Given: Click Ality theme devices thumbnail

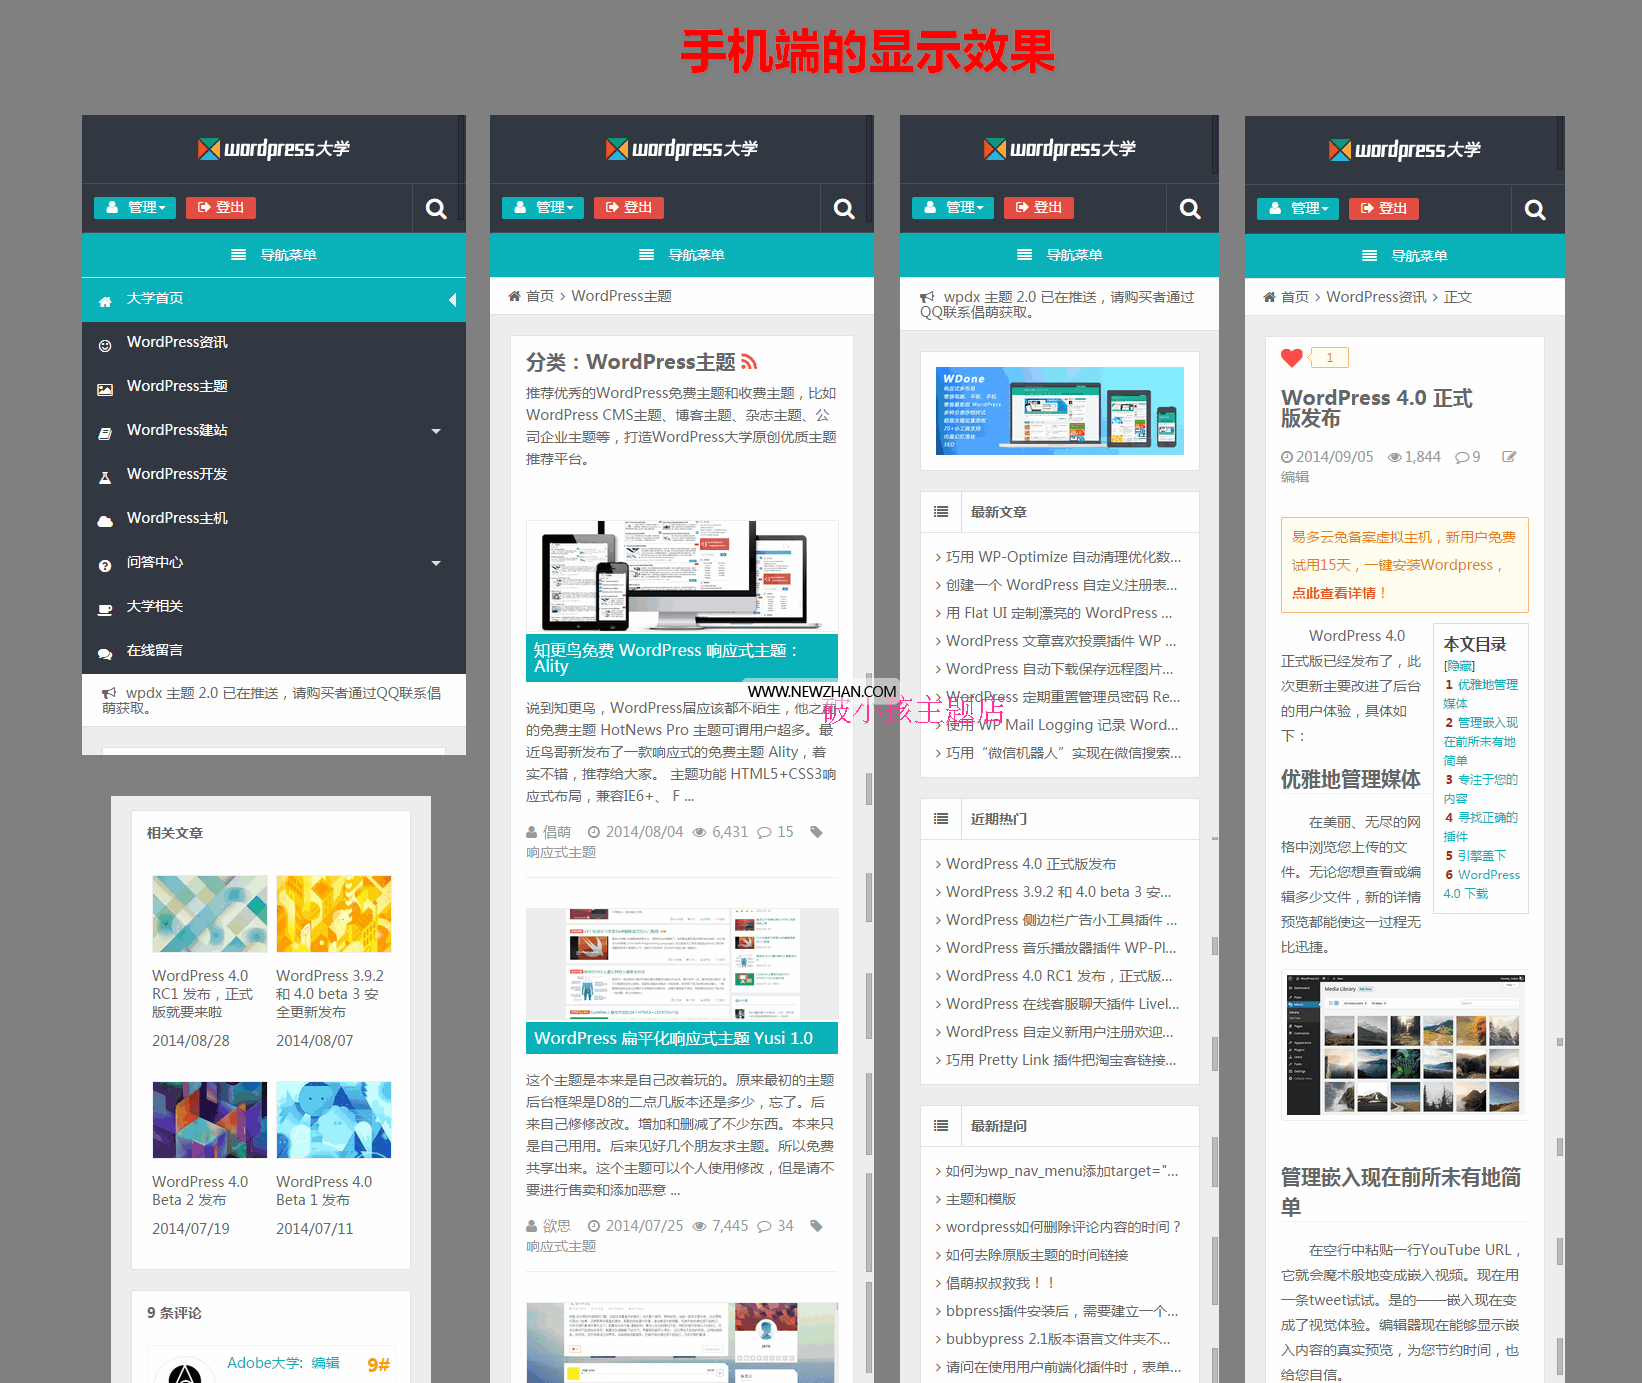Looking at the screenshot, I should [682, 576].
